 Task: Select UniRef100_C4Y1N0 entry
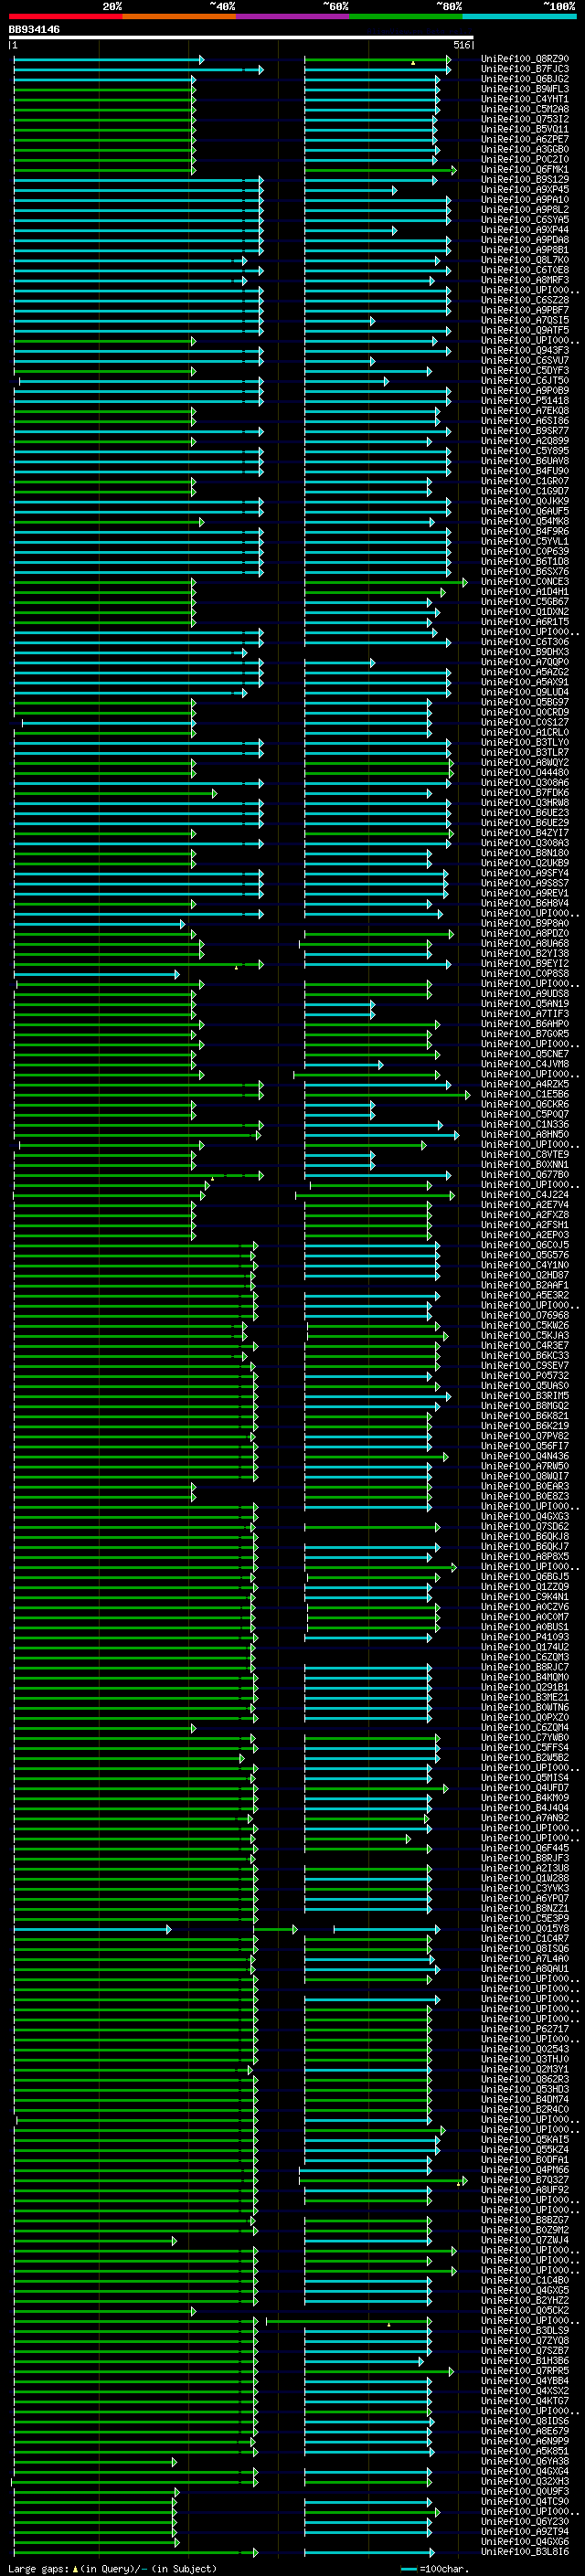coord(525,1266)
